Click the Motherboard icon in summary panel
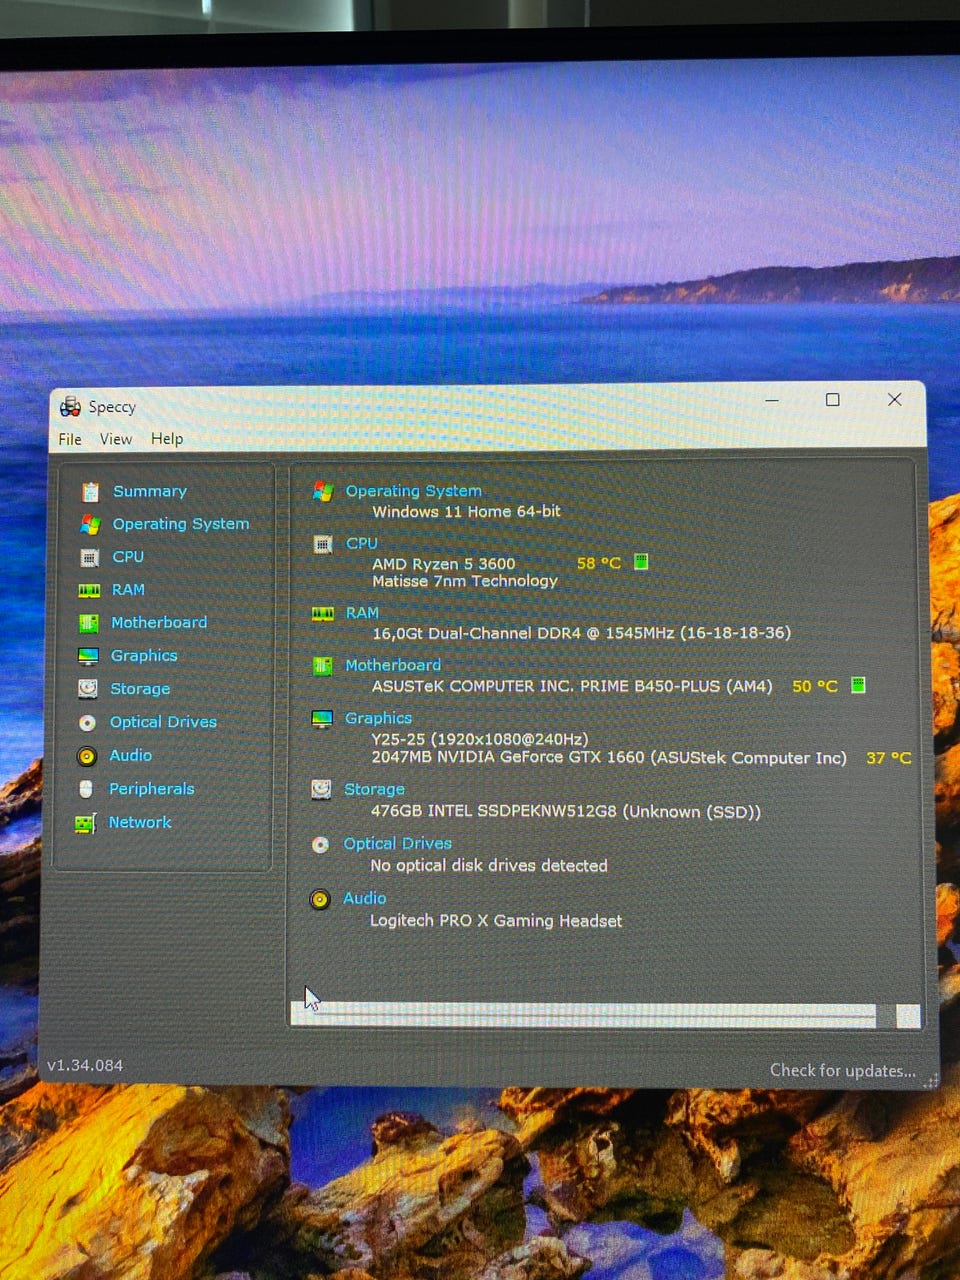Screen dimensions: 960x1280 322,665
